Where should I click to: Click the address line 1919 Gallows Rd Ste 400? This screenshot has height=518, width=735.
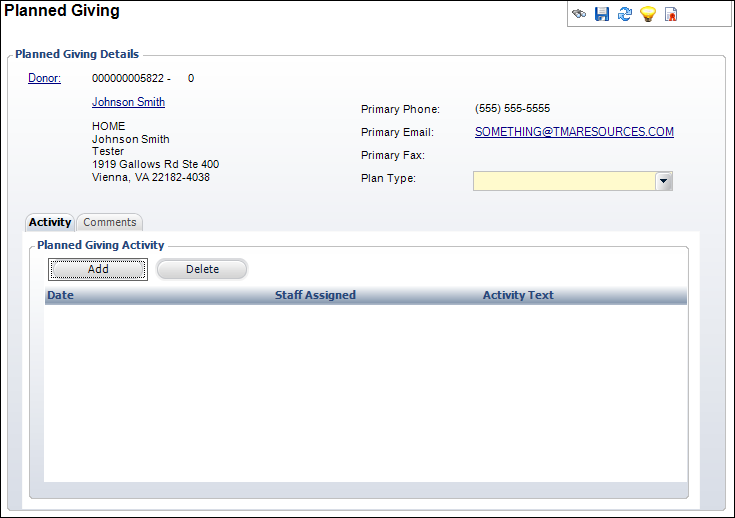click(x=156, y=164)
